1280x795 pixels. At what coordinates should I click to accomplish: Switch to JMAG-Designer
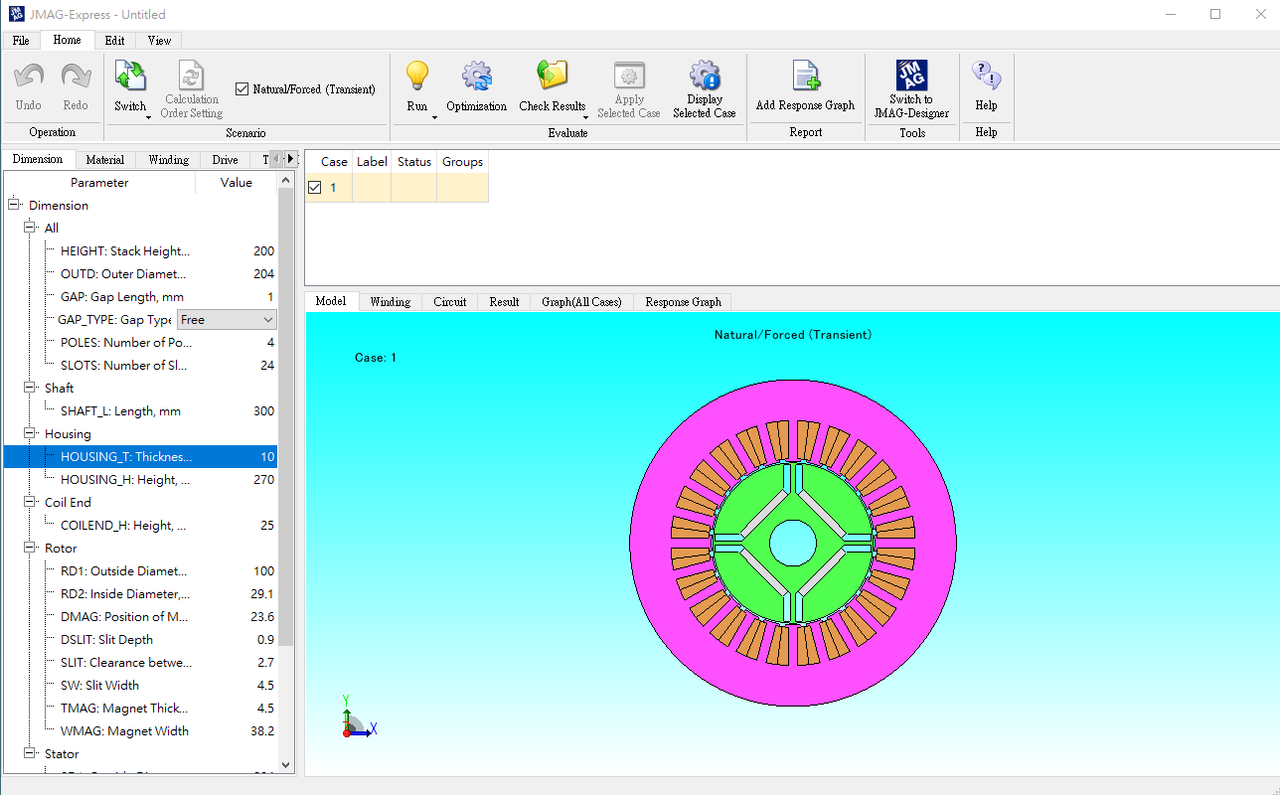(911, 77)
